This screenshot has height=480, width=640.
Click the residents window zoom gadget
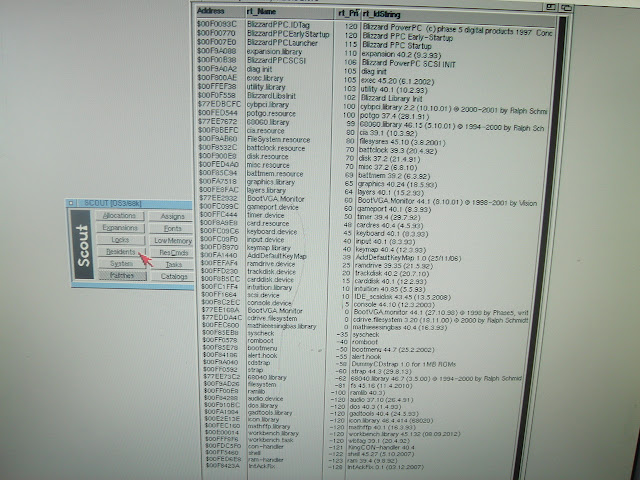pyautogui.click(x=551, y=7)
